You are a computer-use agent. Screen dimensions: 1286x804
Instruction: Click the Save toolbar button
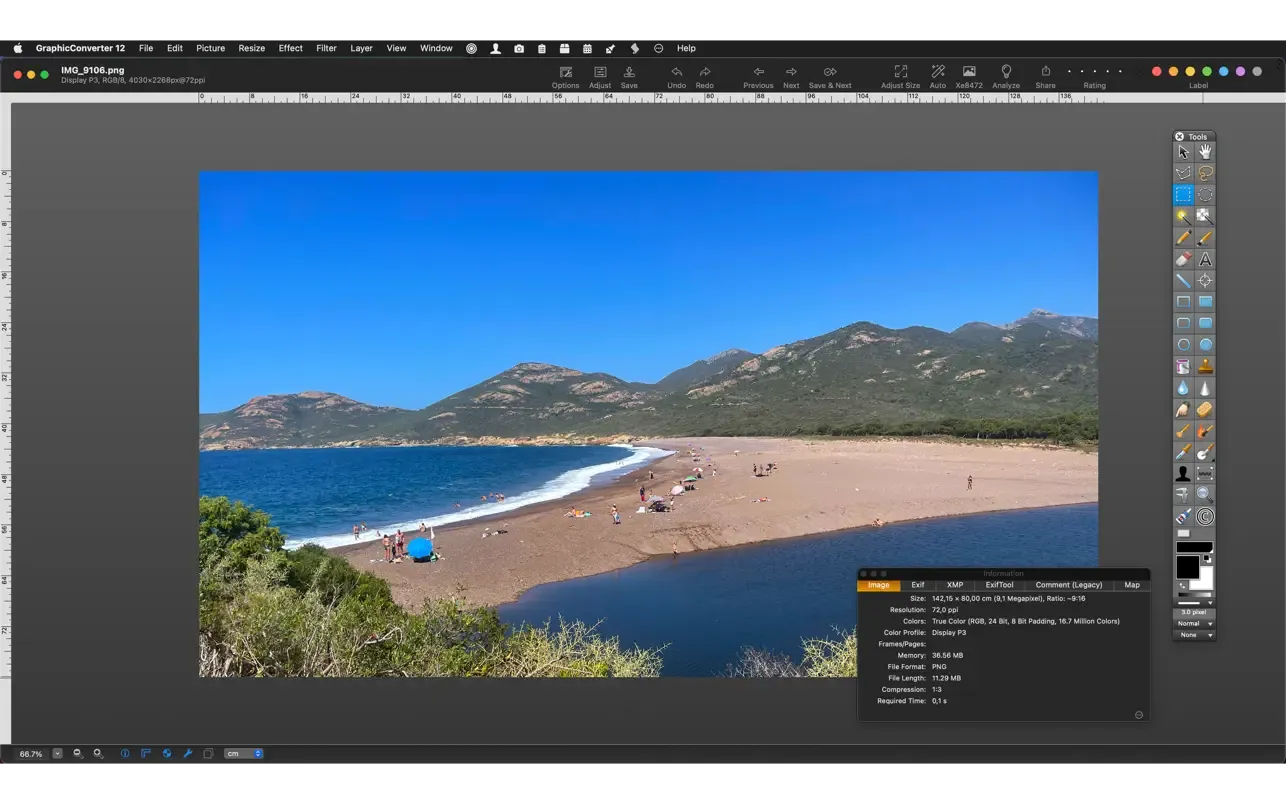[x=629, y=77]
